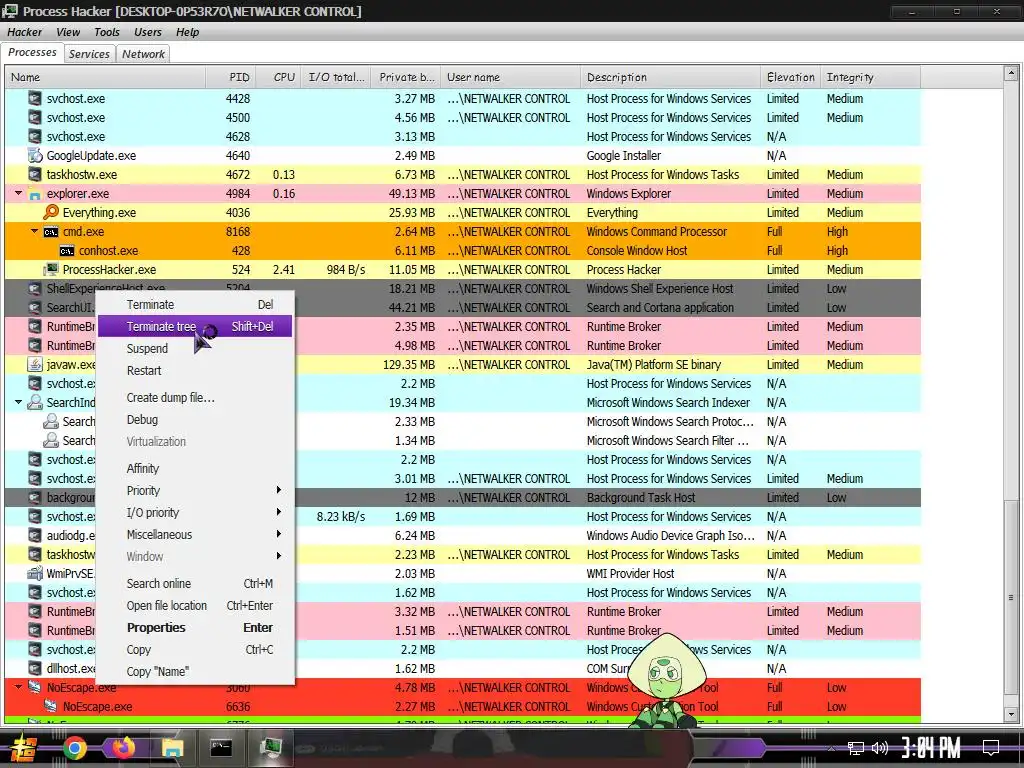
Task: Click the taskhostw.exe 4672 icon
Action: point(35,174)
